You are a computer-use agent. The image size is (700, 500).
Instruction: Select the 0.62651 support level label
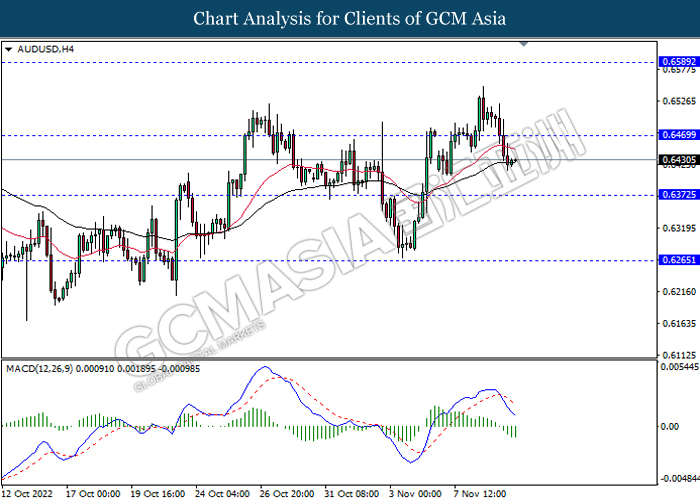coord(679,260)
